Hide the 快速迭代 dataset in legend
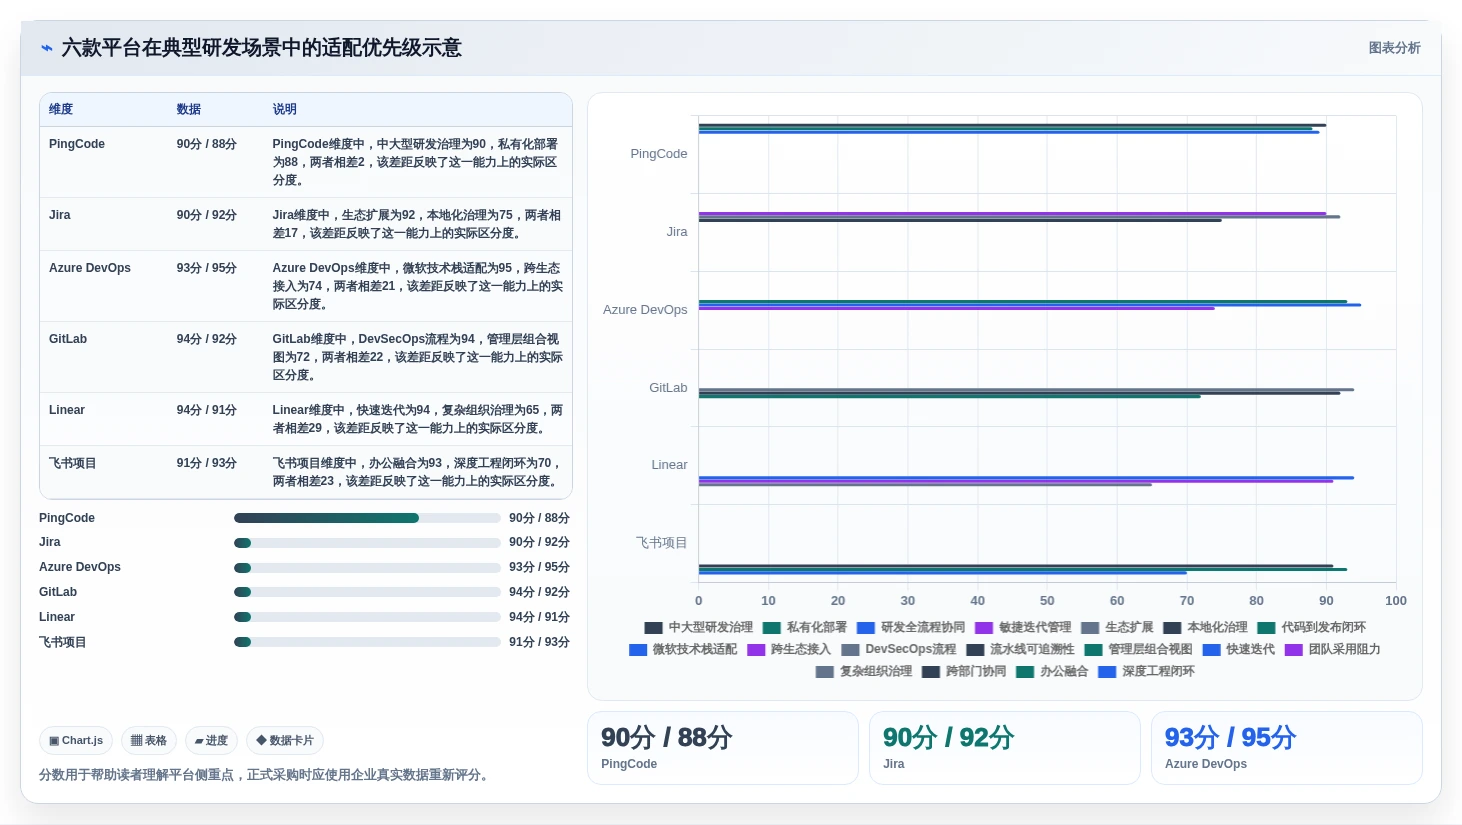The image size is (1462, 825). (x=1239, y=650)
